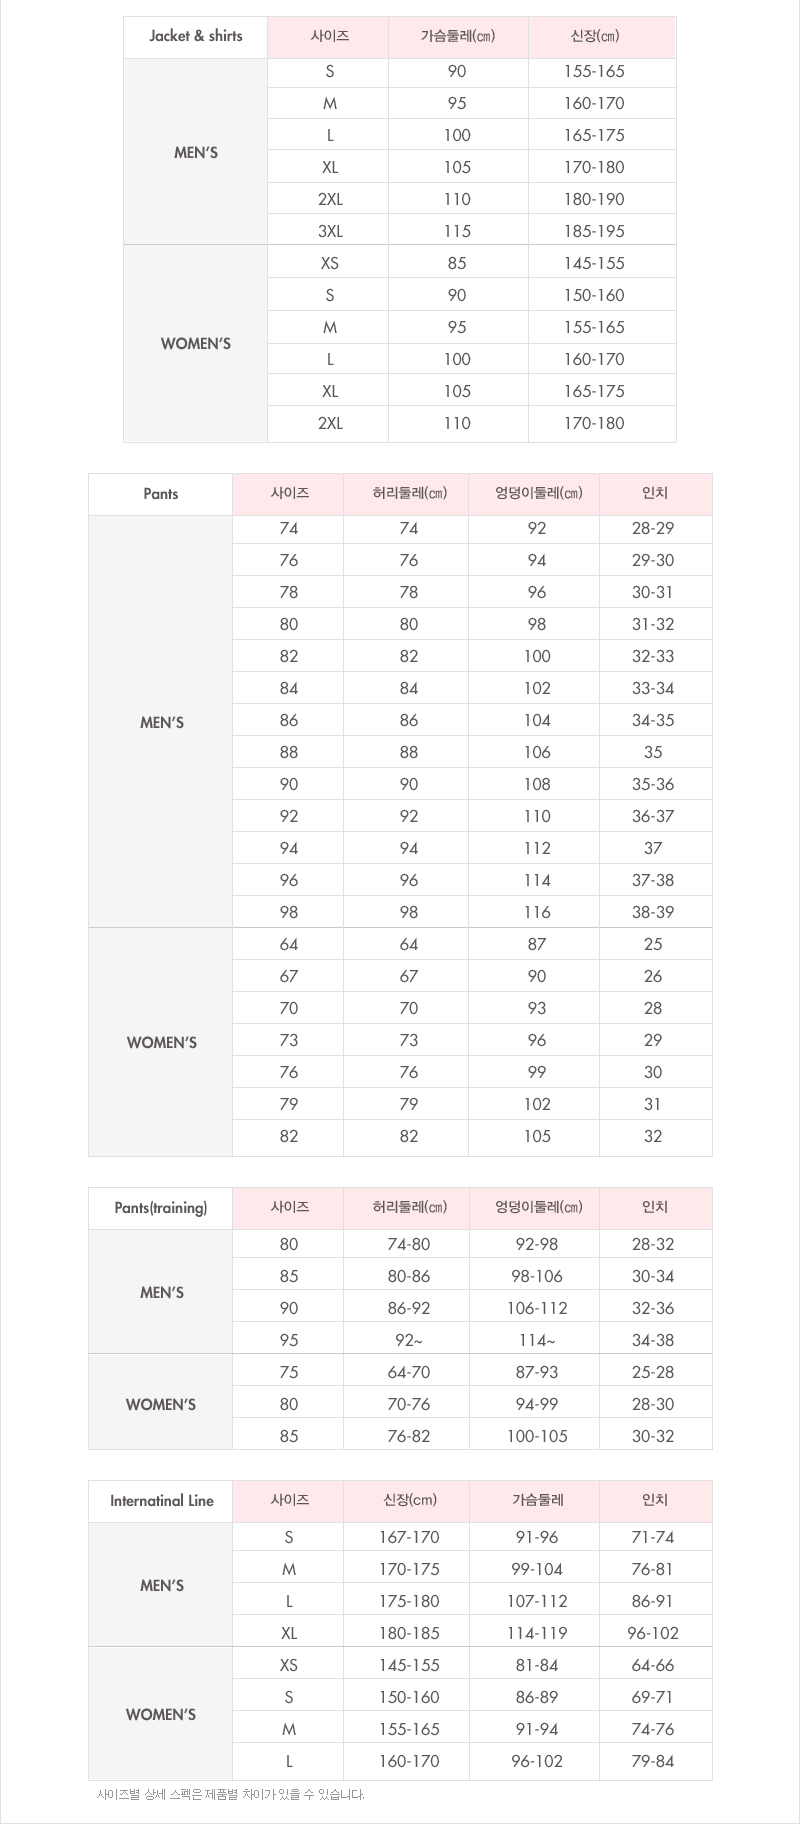Click the 38-39 inch cell in Pants table
The height and width of the screenshot is (1835, 800).
click(x=653, y=912)
